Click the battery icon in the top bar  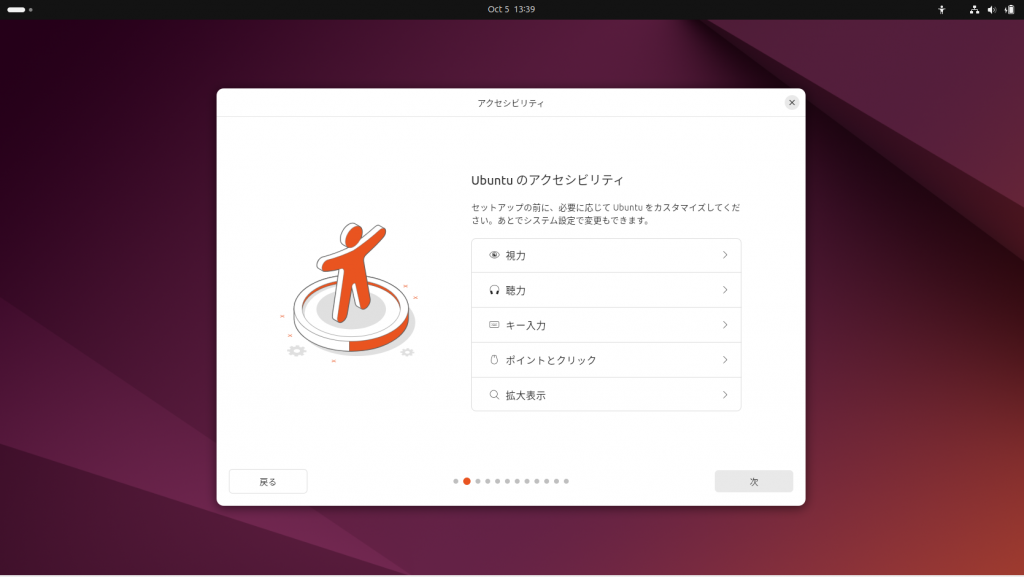1009,9
